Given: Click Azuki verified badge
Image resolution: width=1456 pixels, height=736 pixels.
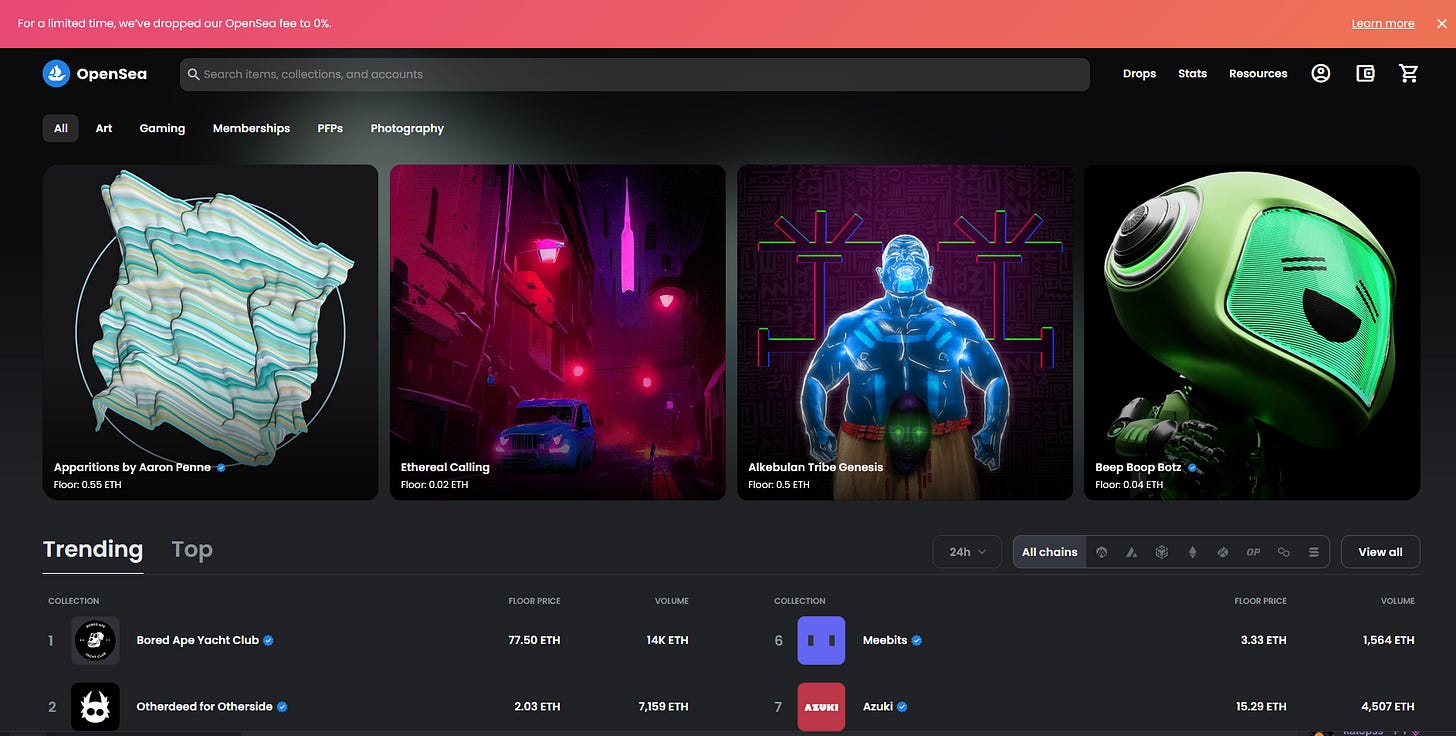Looking at the screenshot, I should click(902, 706).
